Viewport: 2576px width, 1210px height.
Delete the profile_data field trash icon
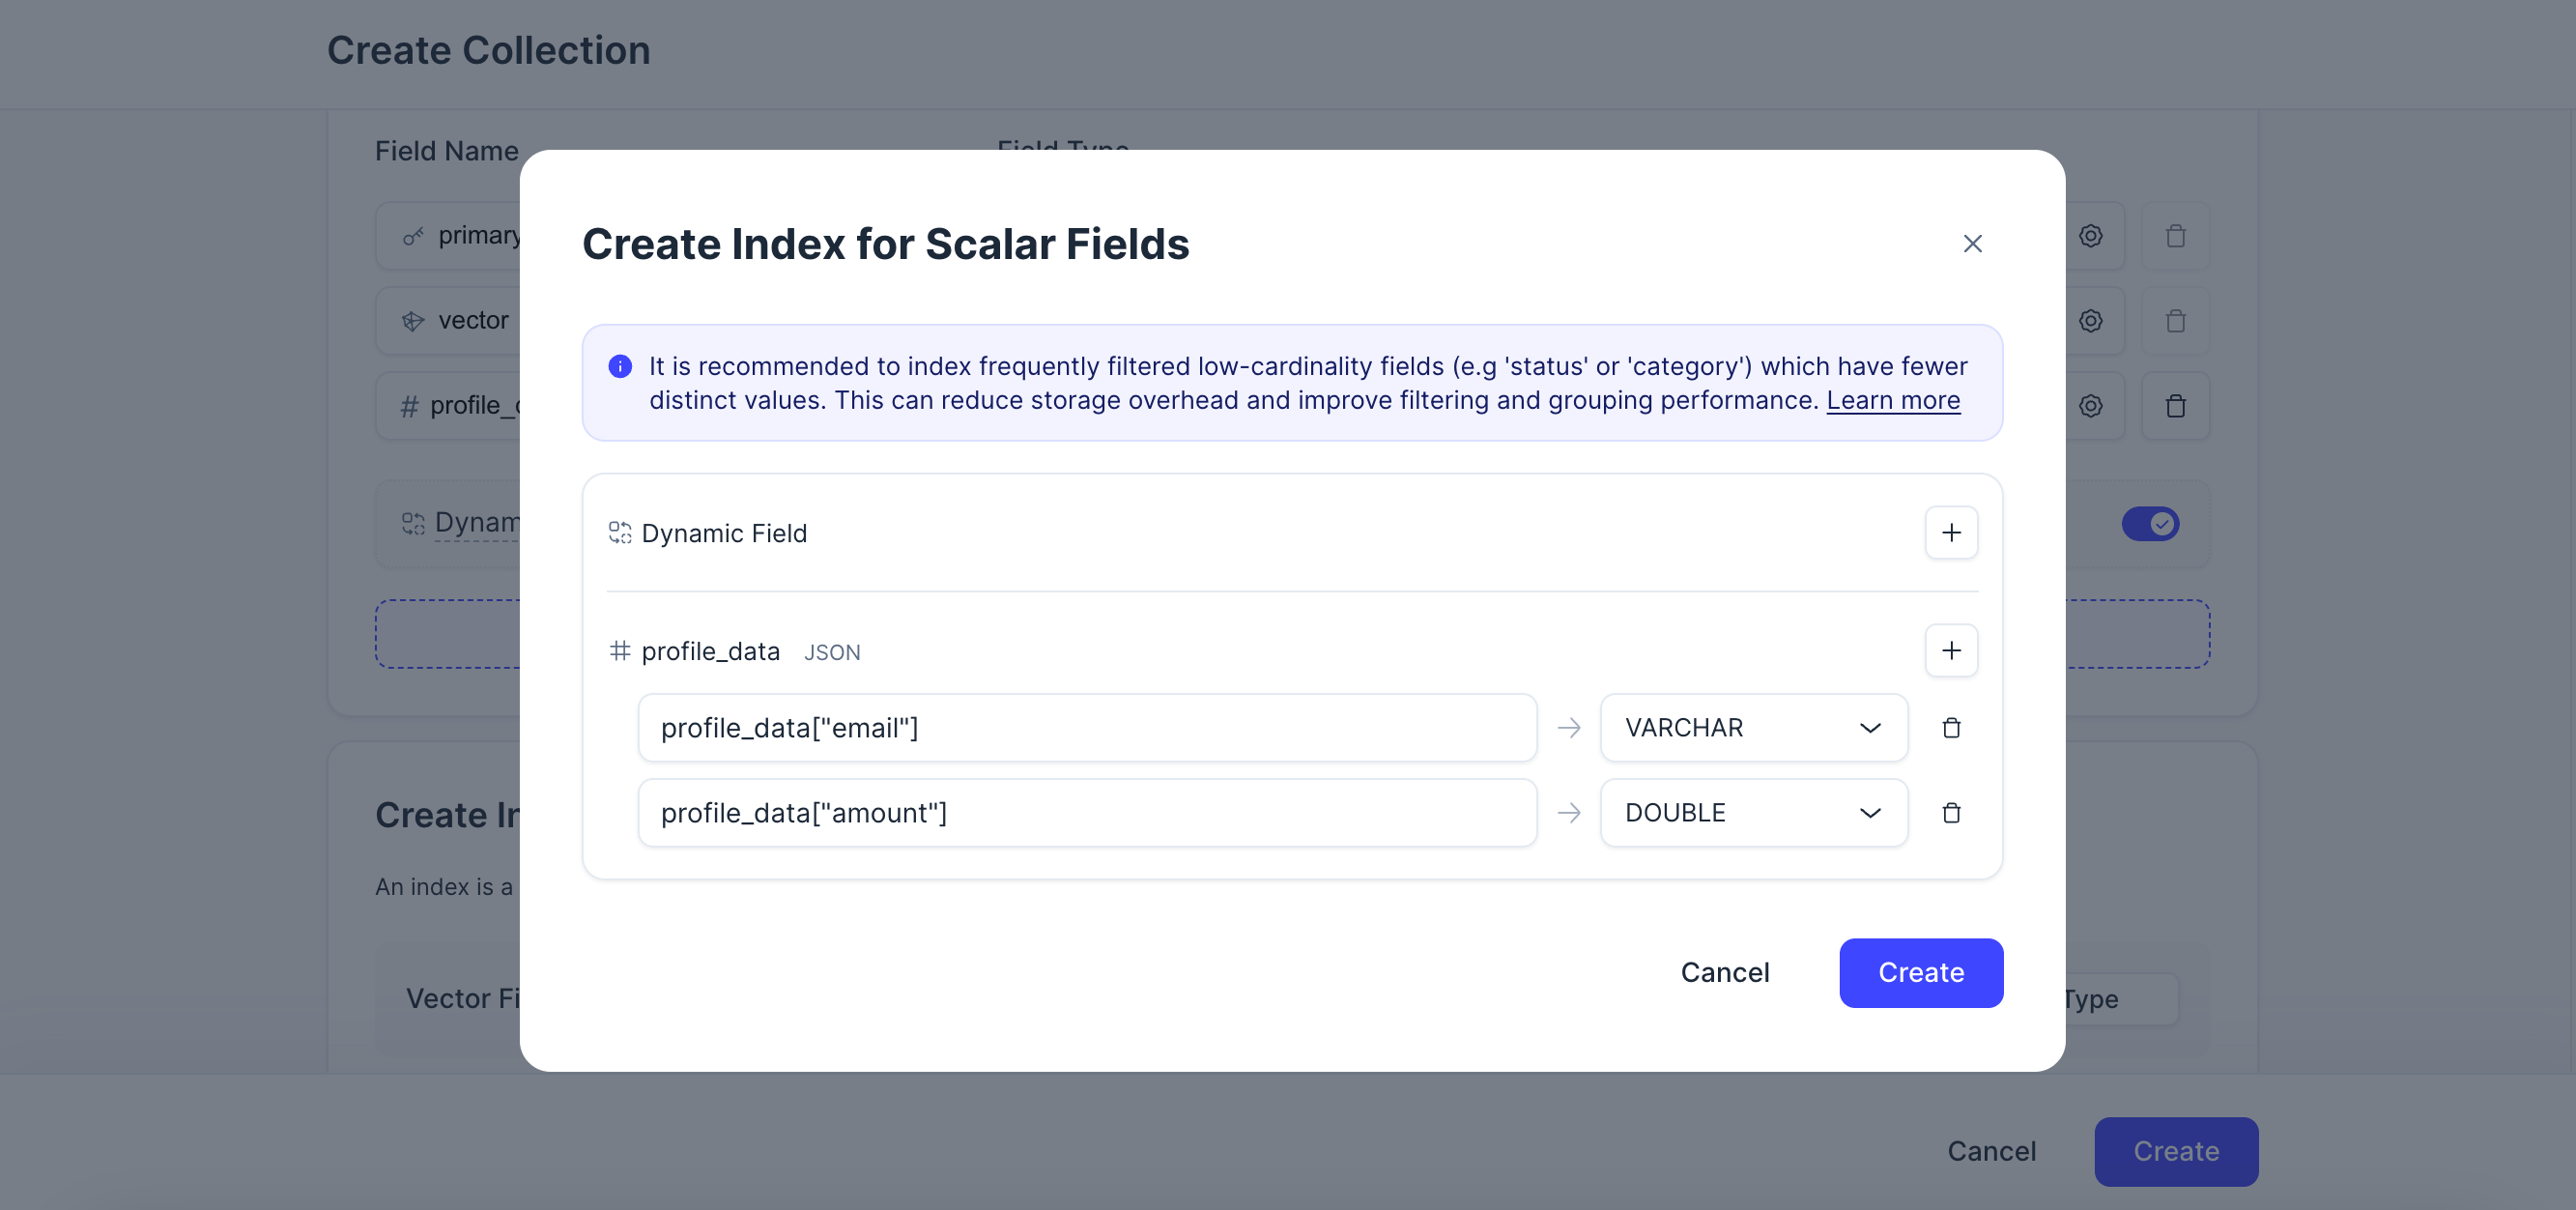[2175, 406]
